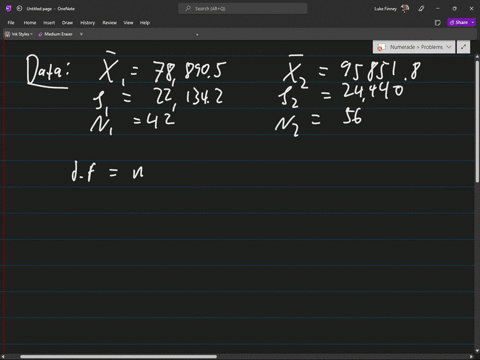Click scroll down arrow on vertical scrollbar
This screenshot has height=360, width=480.
click(477, 350)
